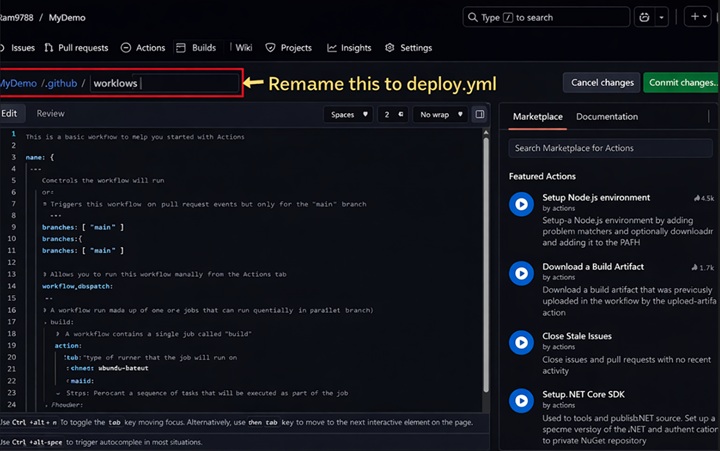The height and width of the screenshot is (451, 720).
Task: Click the .github breadcrumb link
Action: (60, 83)
